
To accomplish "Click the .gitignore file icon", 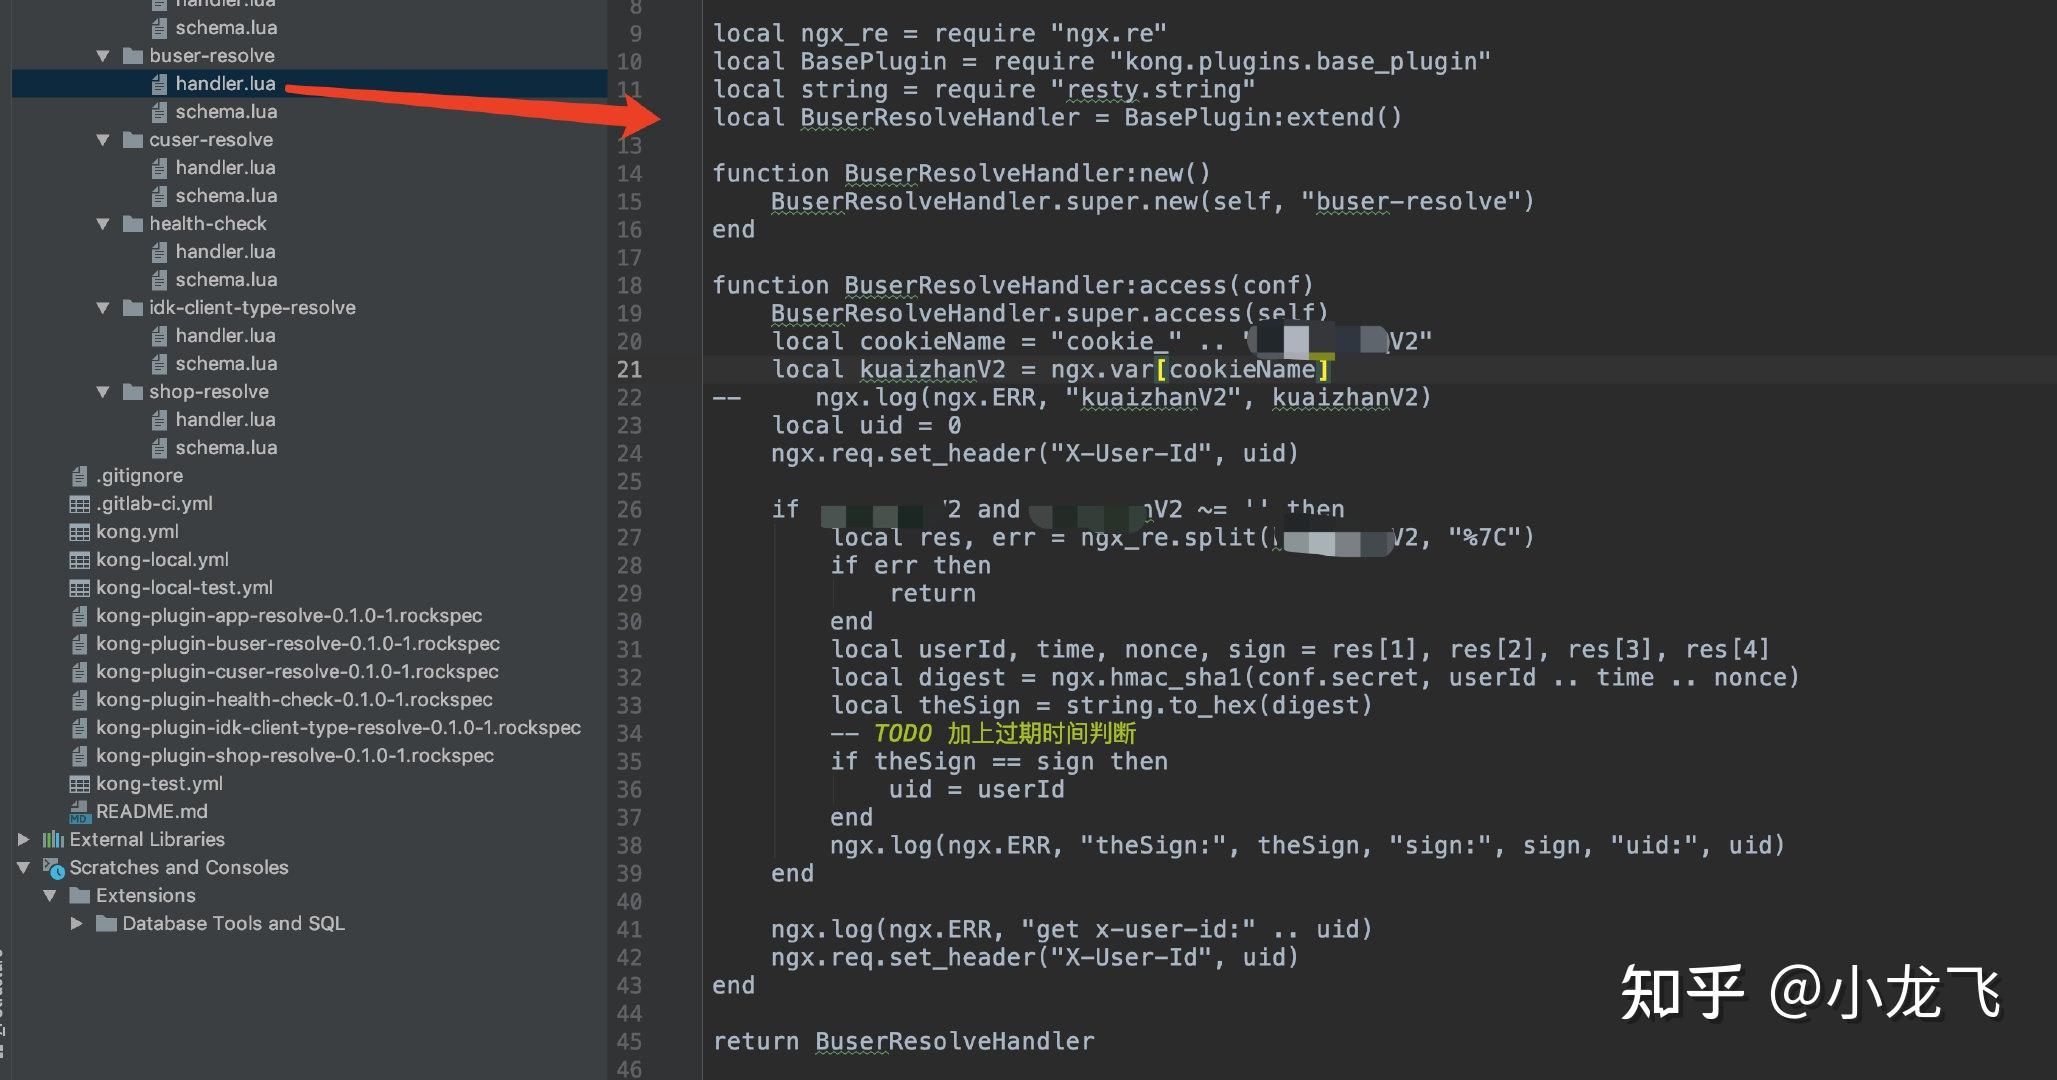I will coord(79,476).
